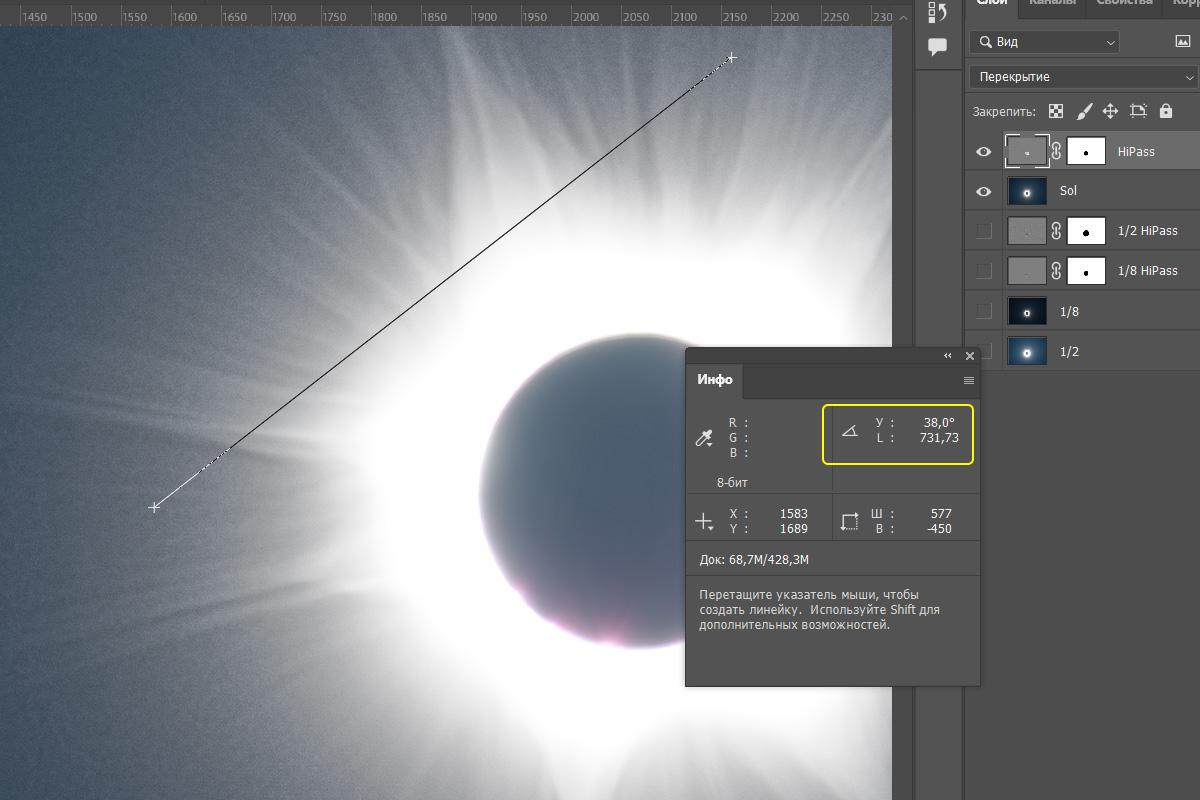Toggle mask link on HiPass layer
Viewport: 1200px width, 800px height.
click(1056, 151)
